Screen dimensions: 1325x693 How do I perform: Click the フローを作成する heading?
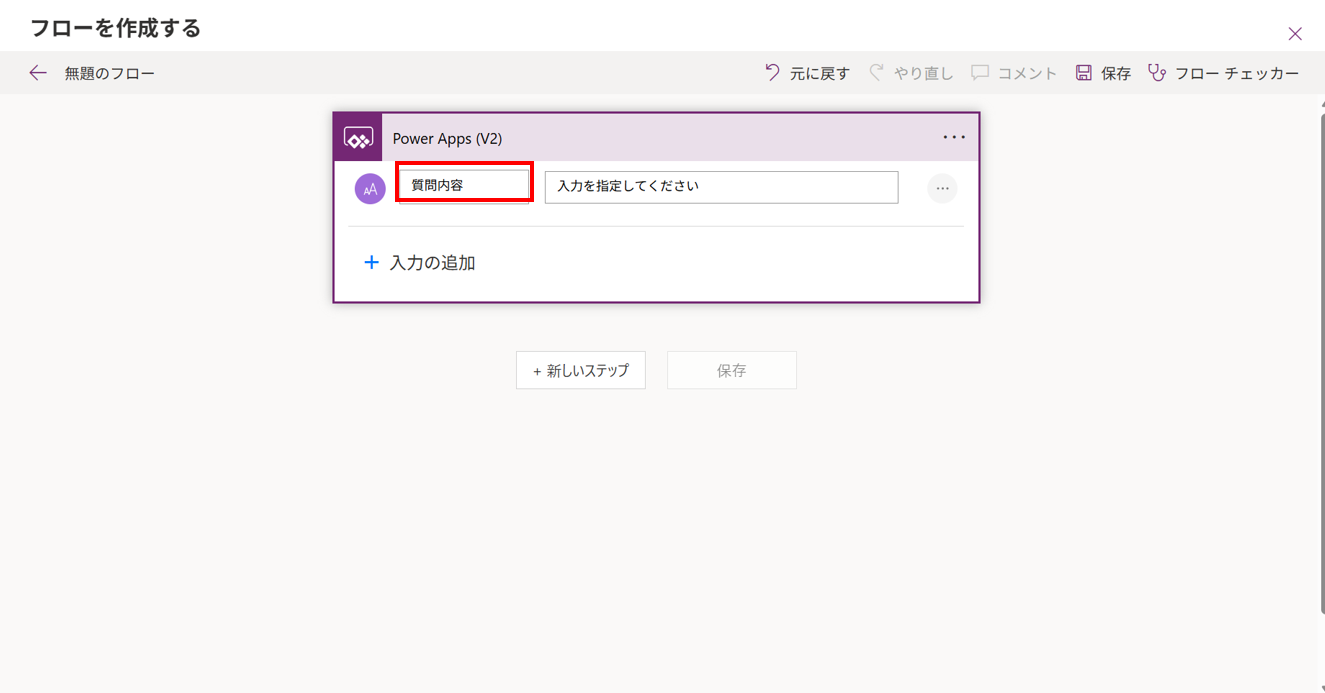point(116,28)
